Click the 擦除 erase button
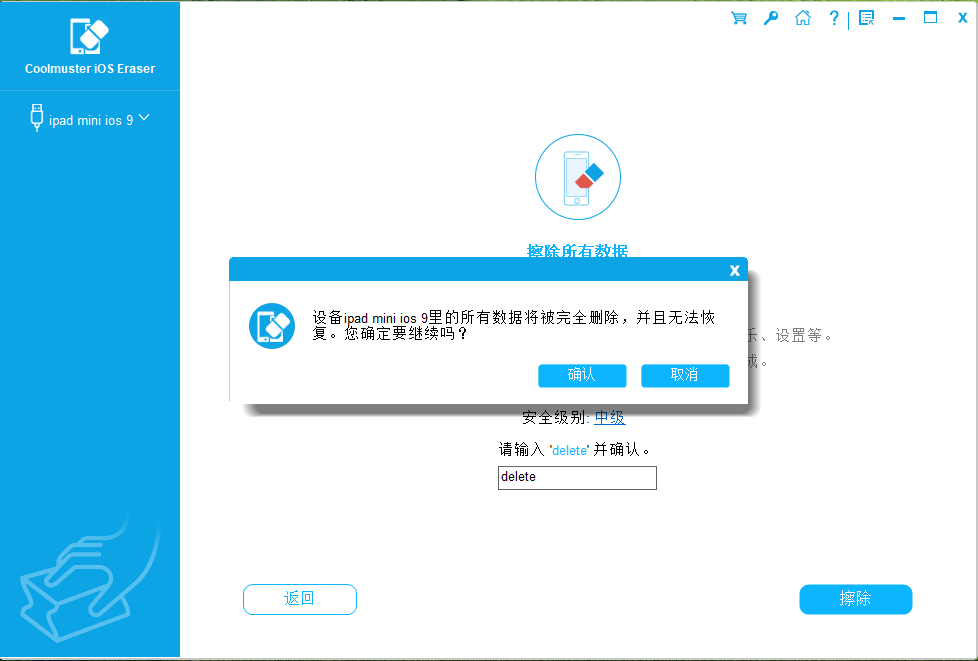This screenshot has height=661, width=978. click(856, 599)
